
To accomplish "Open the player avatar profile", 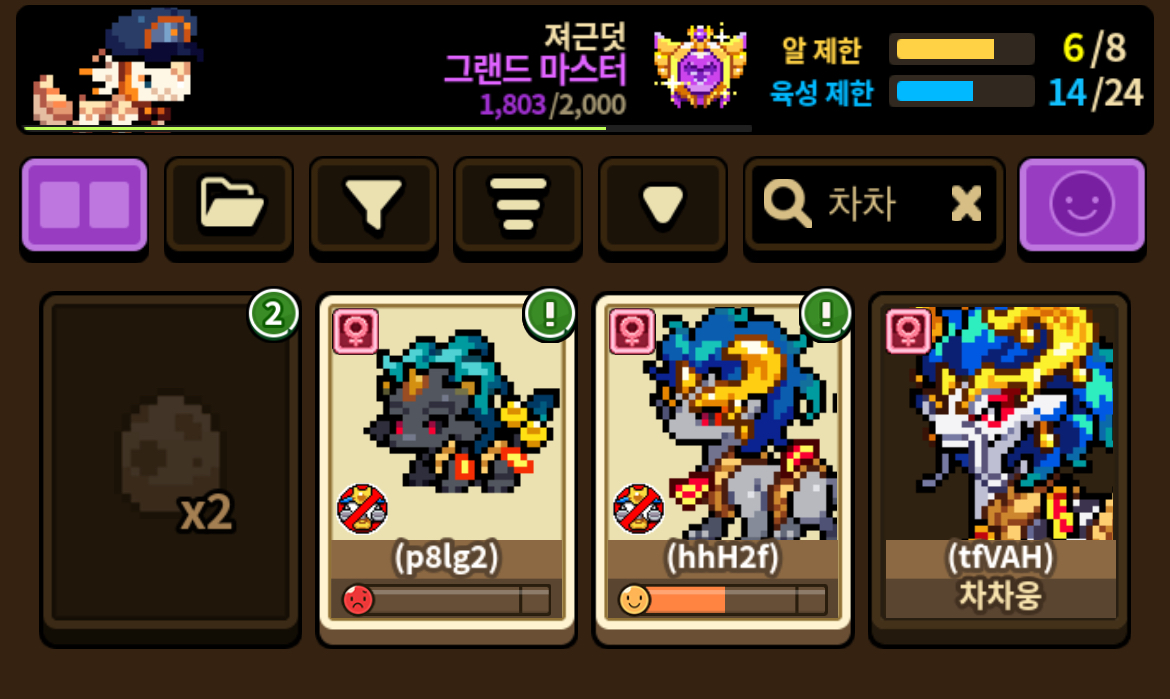I will (118, 67).
